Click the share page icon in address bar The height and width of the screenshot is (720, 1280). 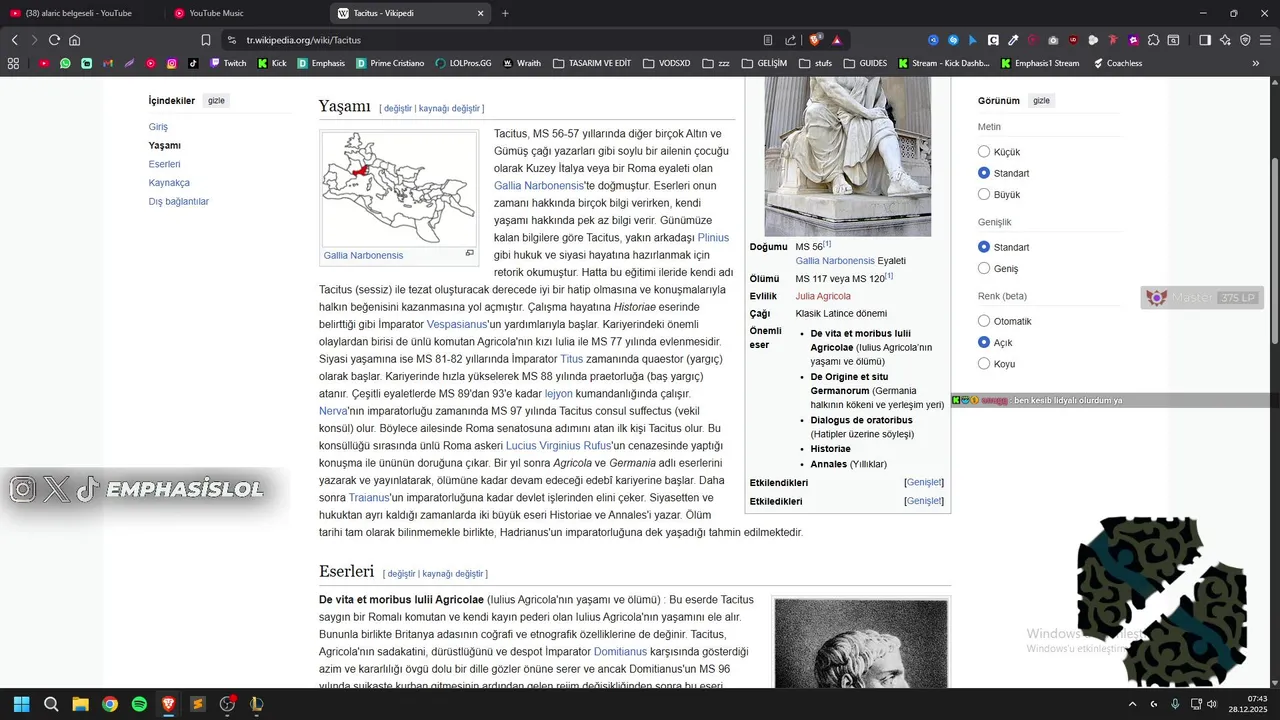coord(790,40)
